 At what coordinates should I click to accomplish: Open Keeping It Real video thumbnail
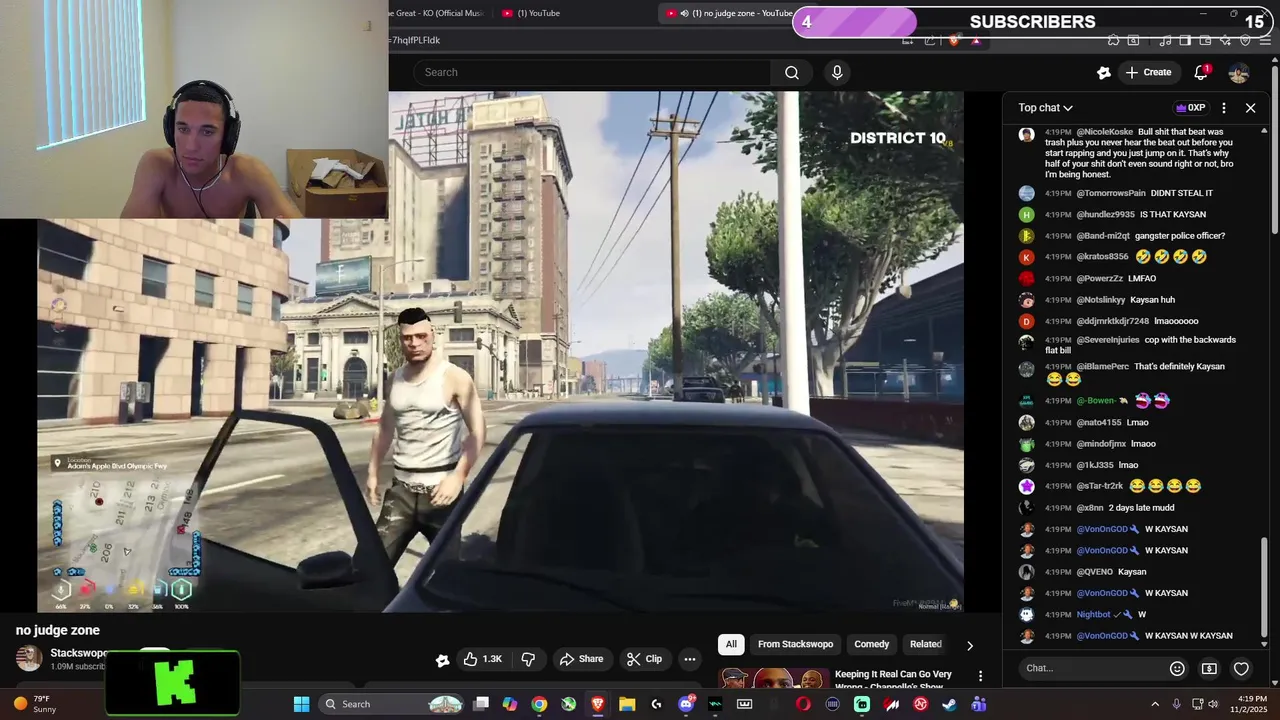coord(775,678)
